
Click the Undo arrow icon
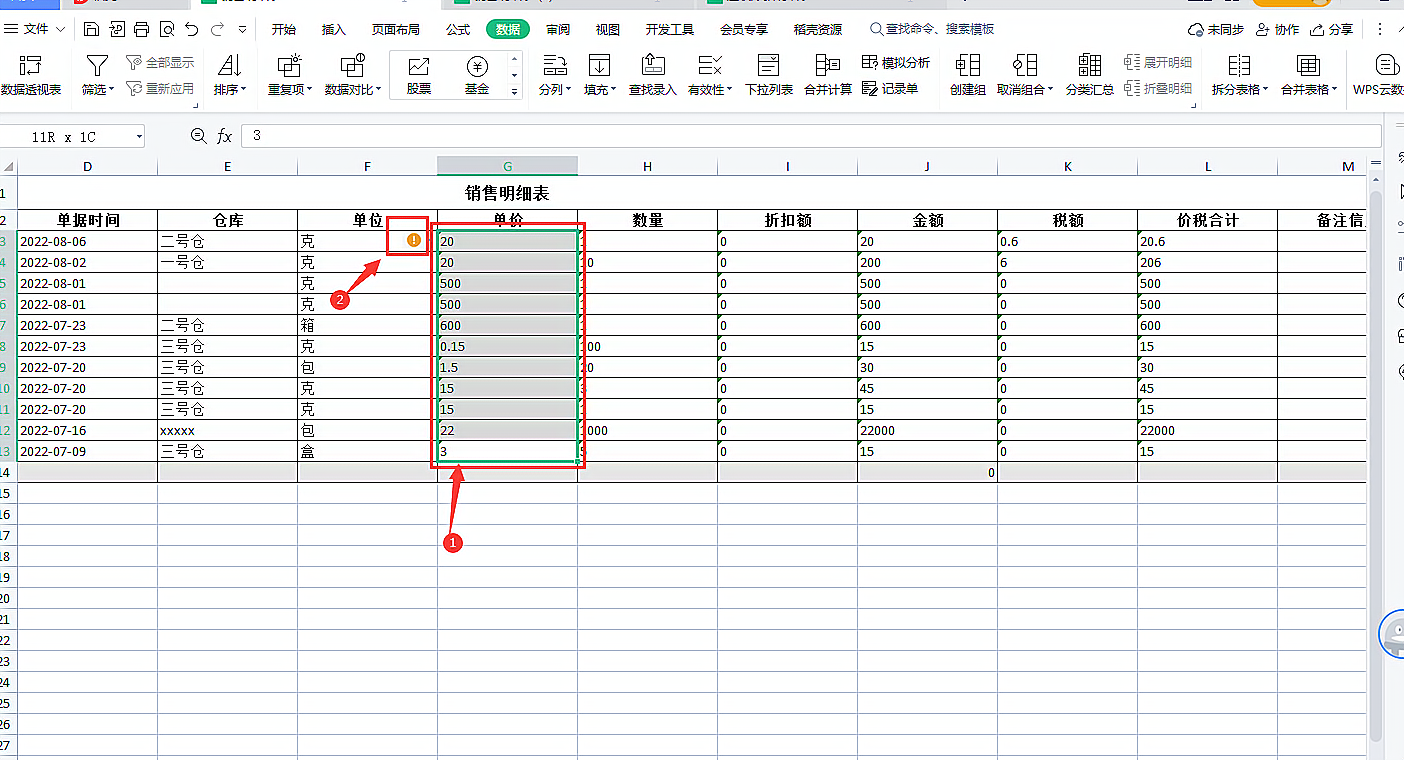point(192,30)
